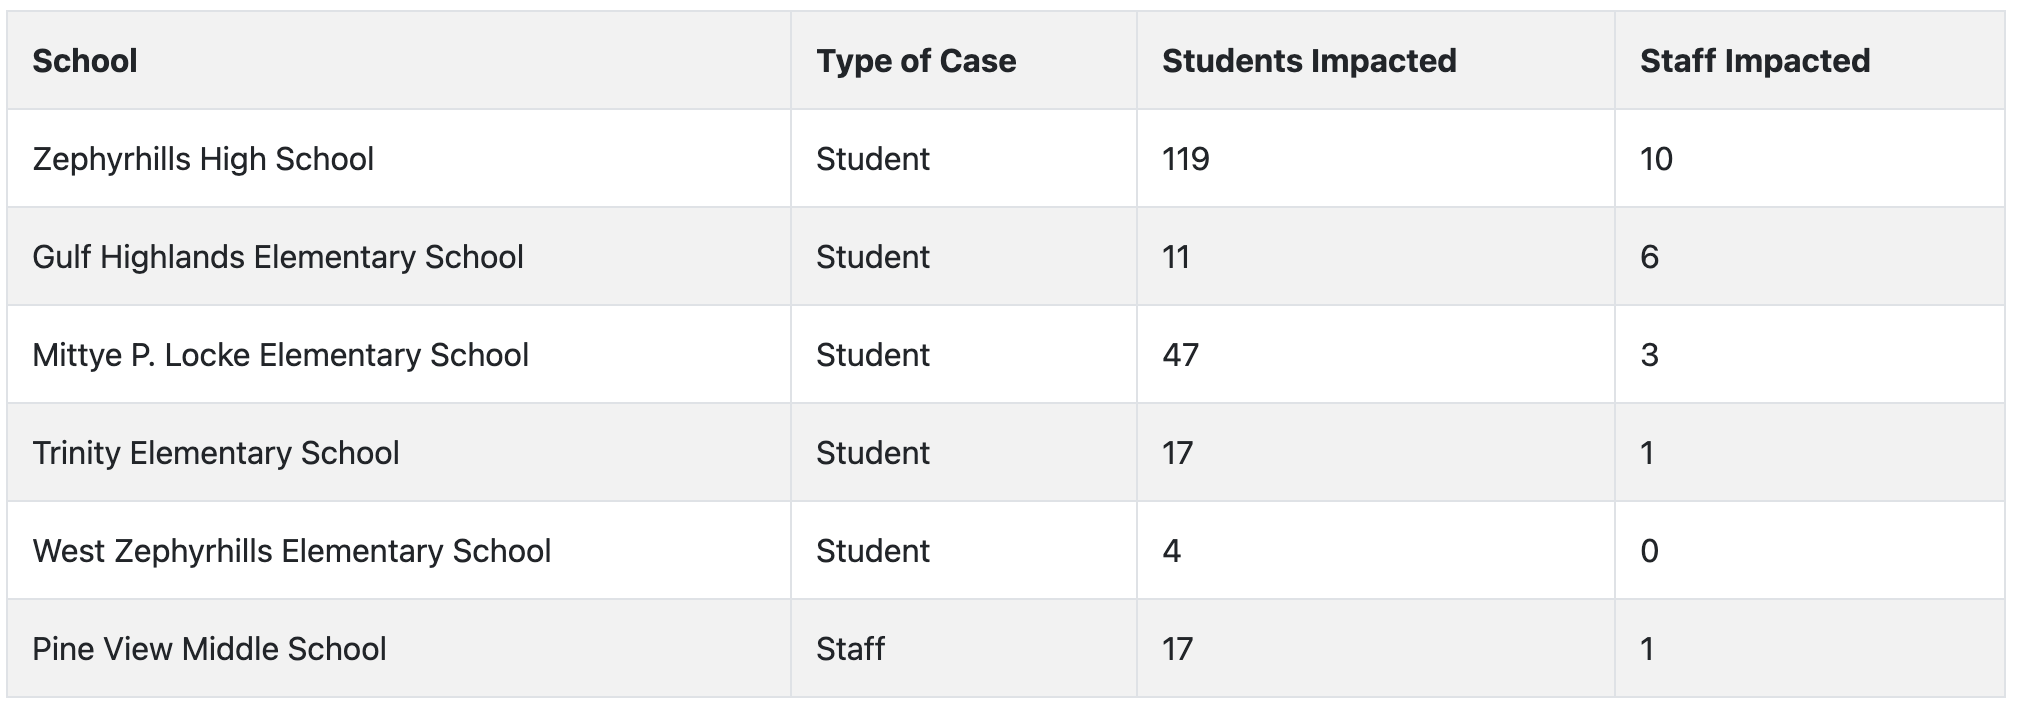
Task: Click West Zephyrhills Elementary School cell
Action: pos(292,551)
